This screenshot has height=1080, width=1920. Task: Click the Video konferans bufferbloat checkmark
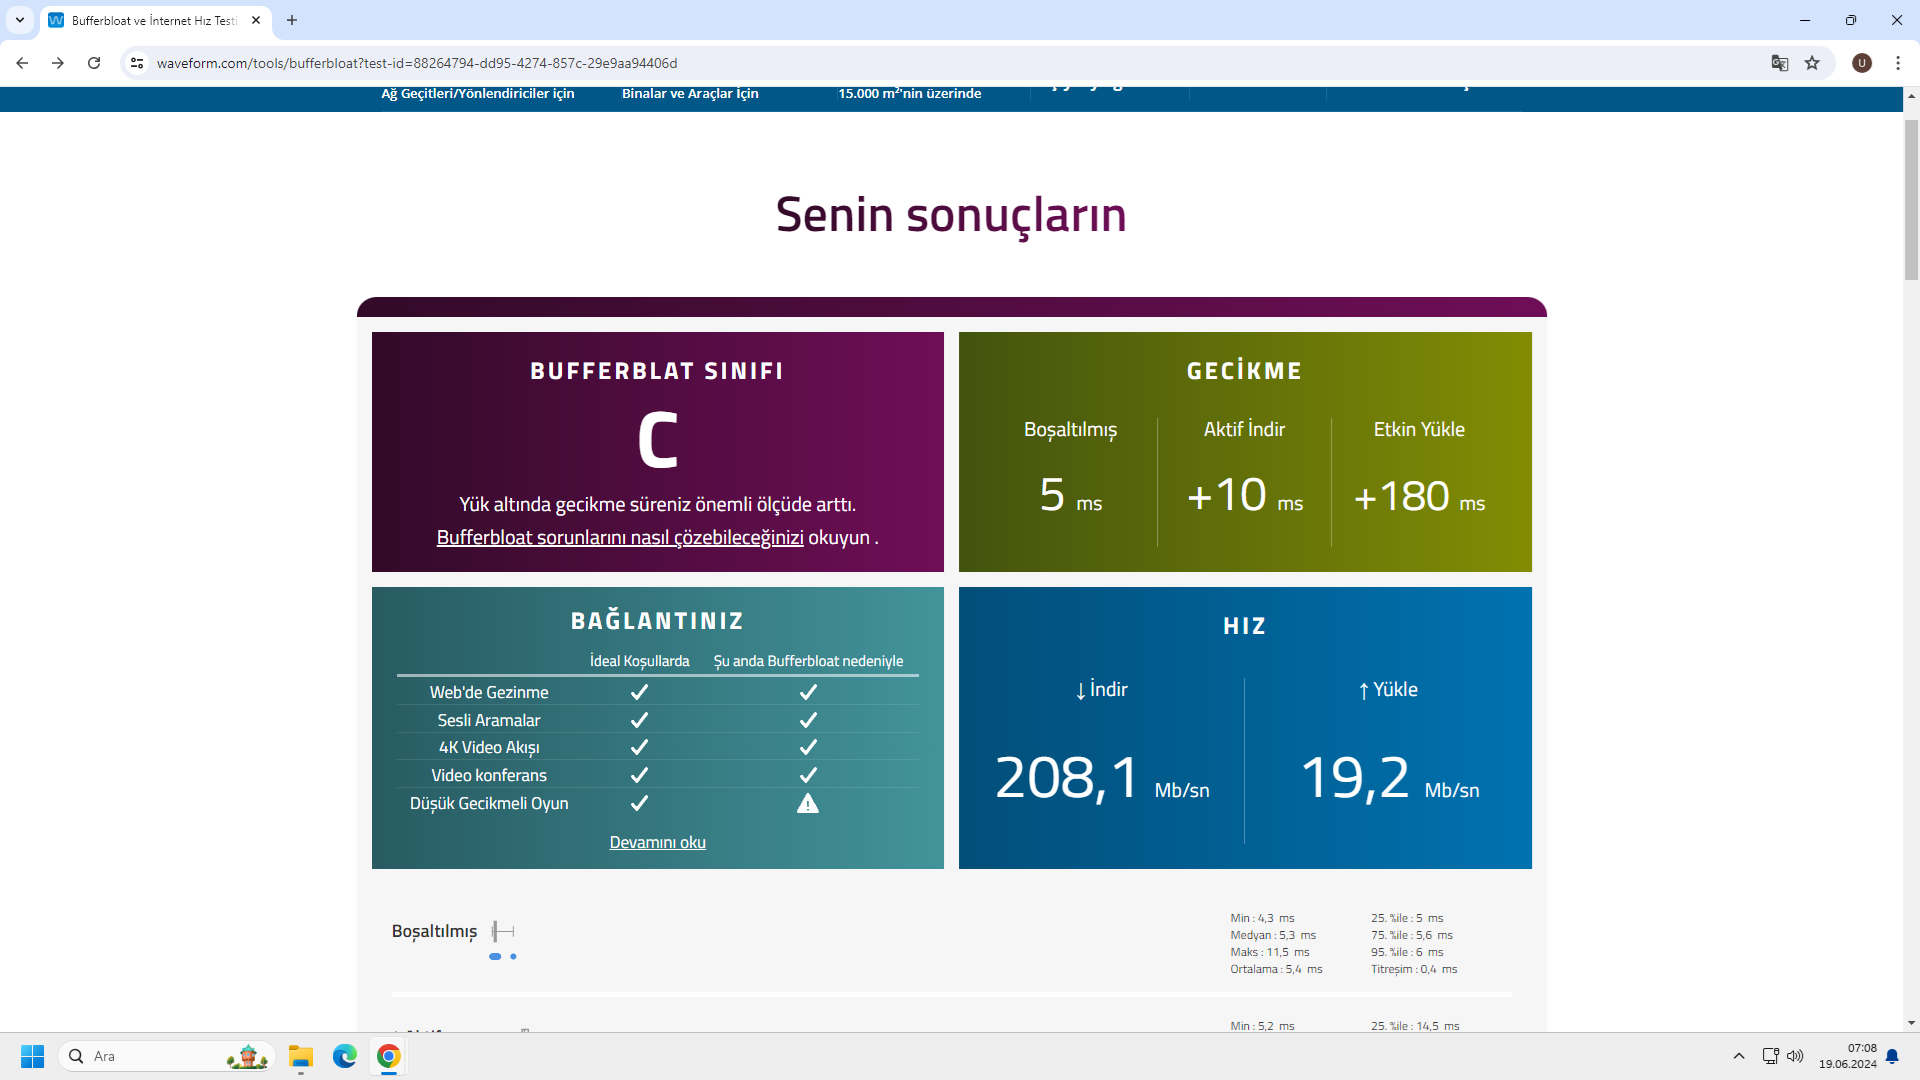(x=808, y=775)
